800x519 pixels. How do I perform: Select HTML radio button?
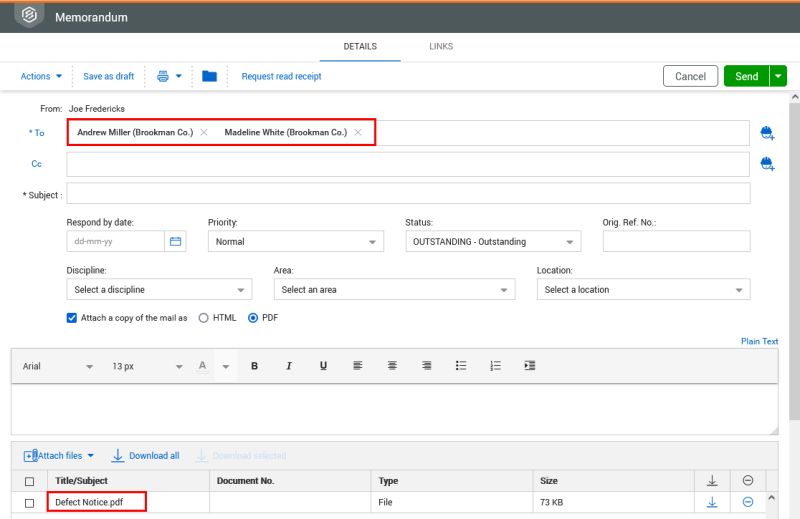pos(204,318)
